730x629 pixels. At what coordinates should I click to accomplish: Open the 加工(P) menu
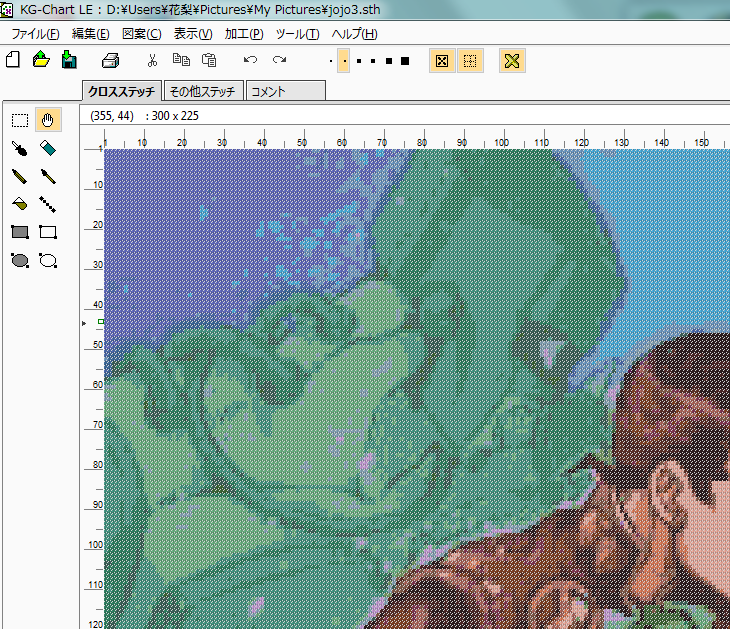(x=244, y=34)
